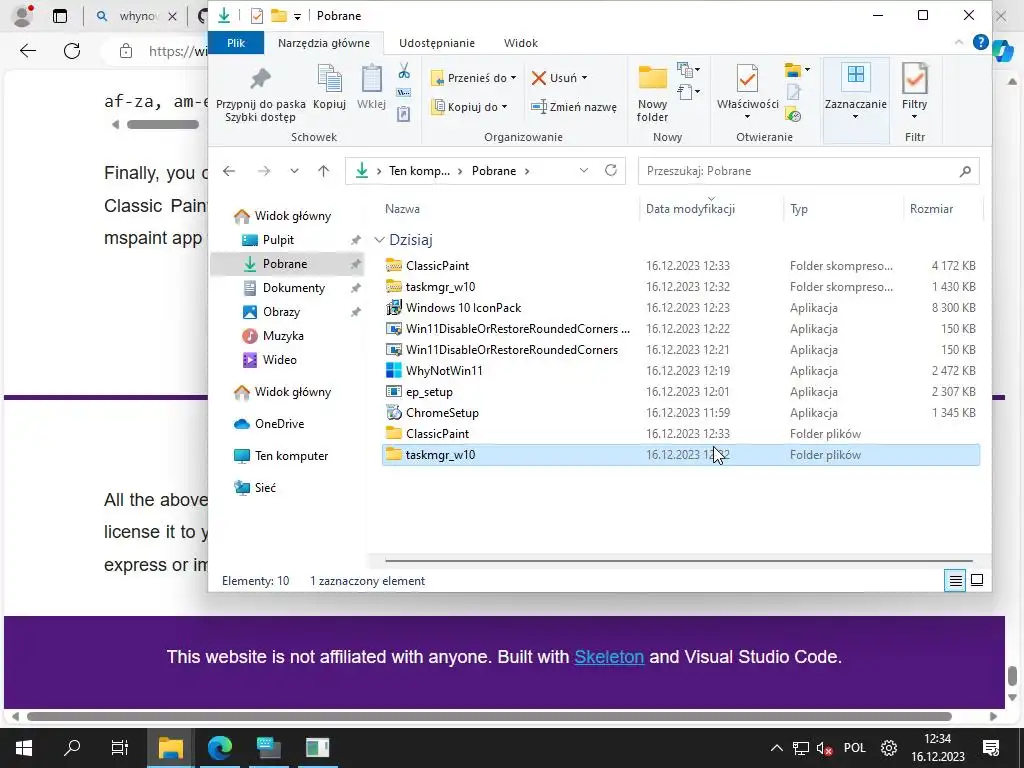This screenshot has width=1024, height=768.
Task: Open Kopiuj do dropdown
Action: (469, 106)
